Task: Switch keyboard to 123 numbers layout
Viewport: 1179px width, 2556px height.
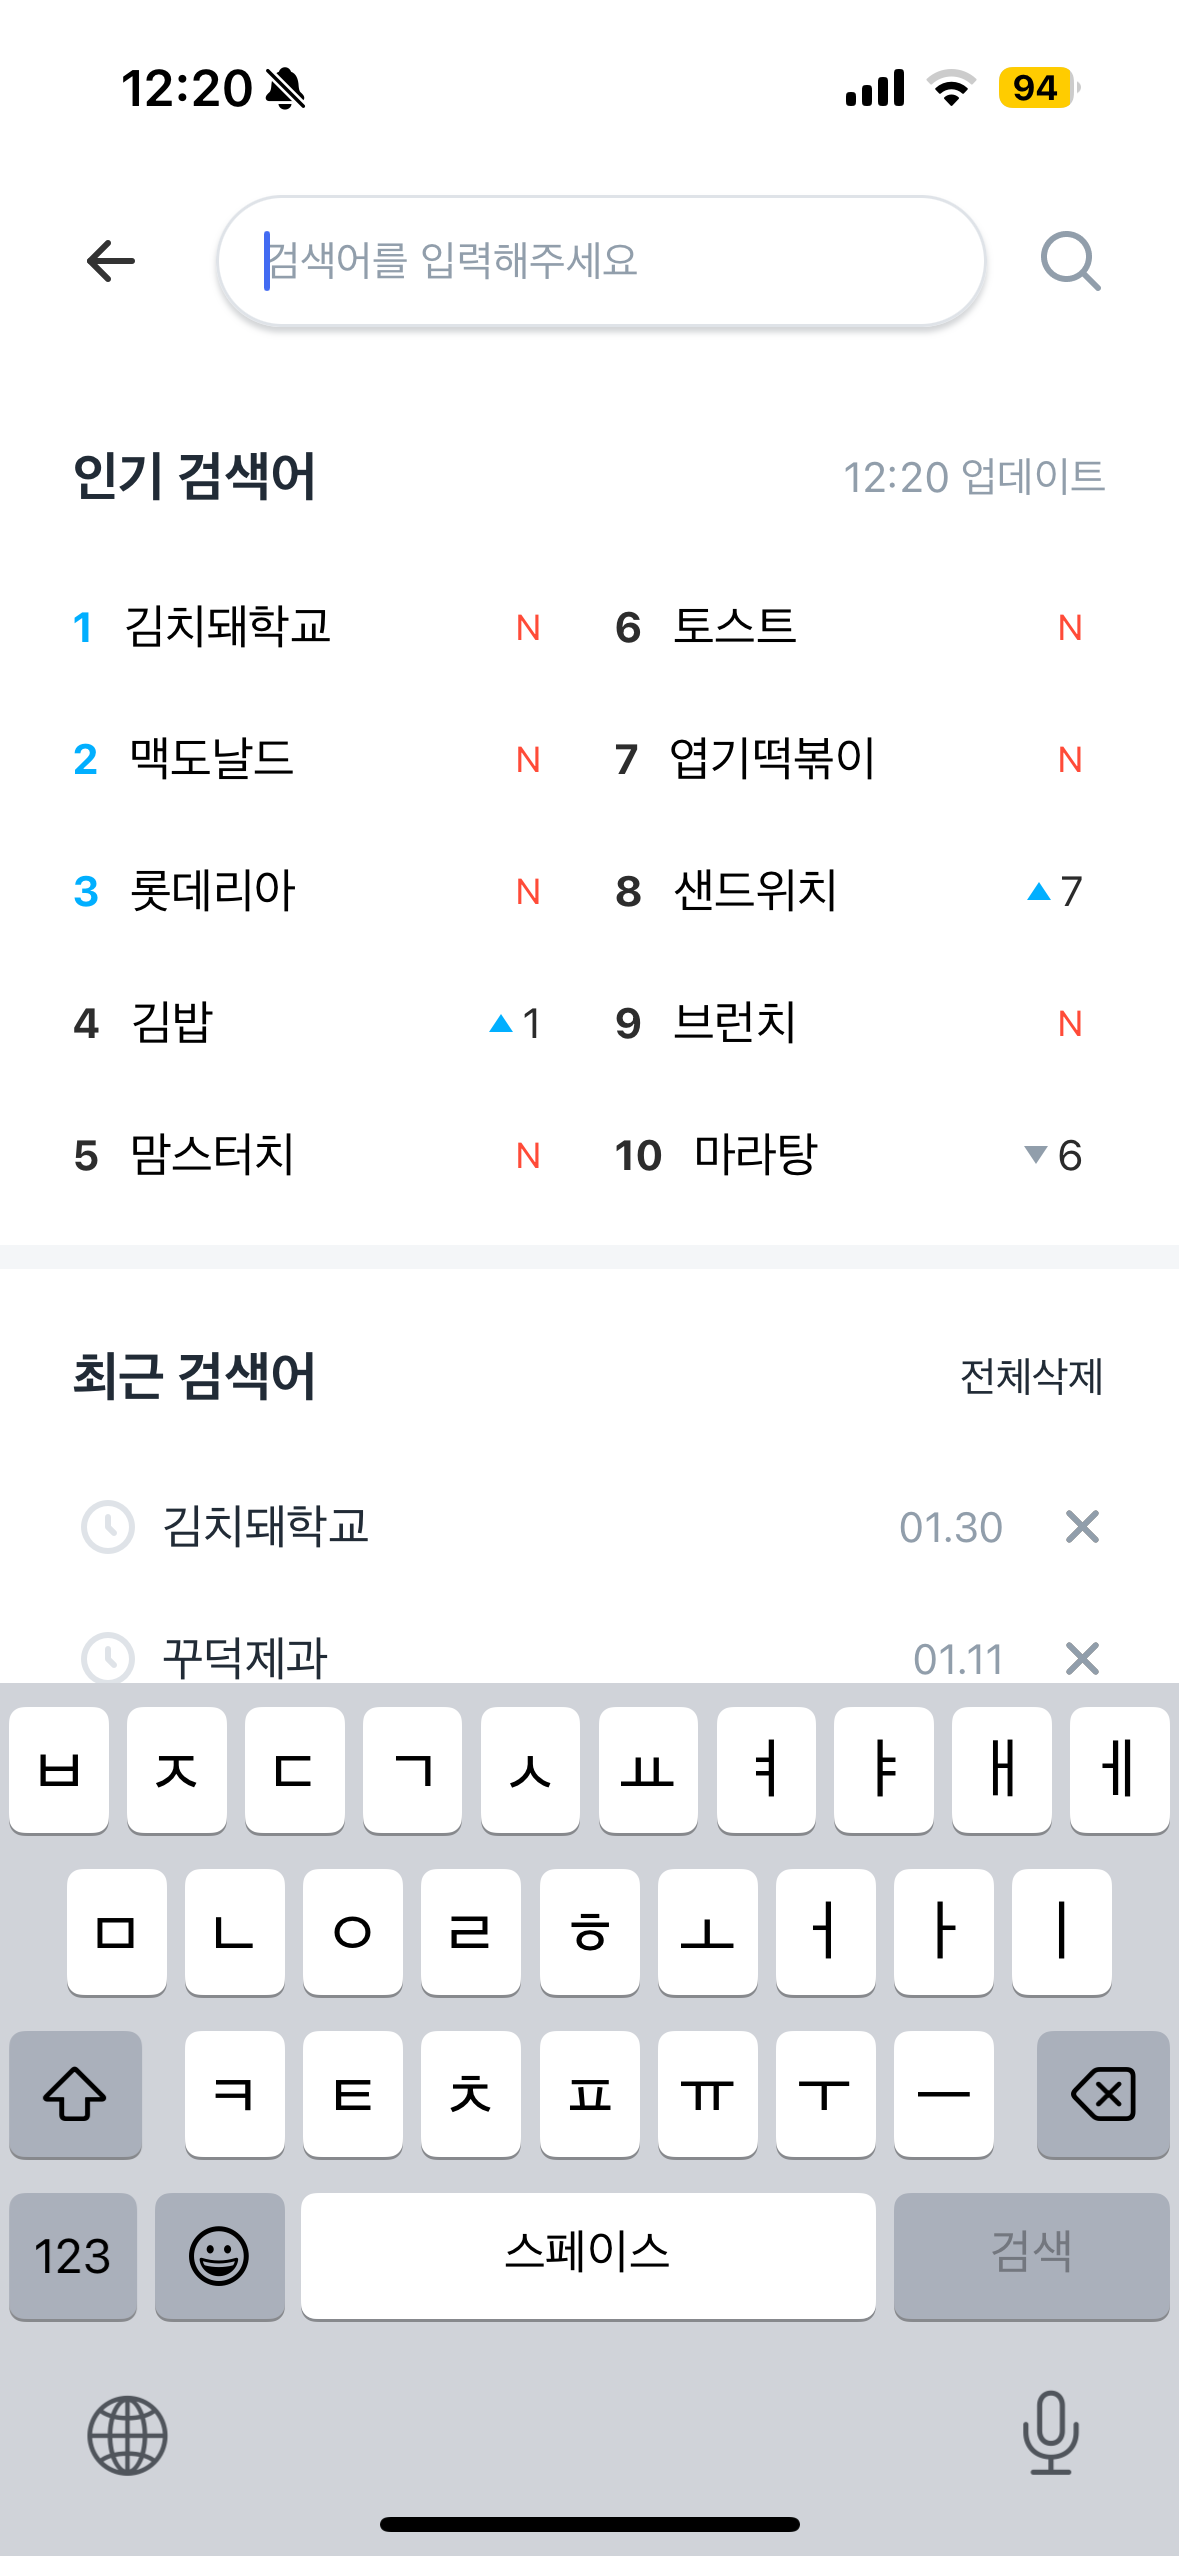Action: tap(73, 2256)
